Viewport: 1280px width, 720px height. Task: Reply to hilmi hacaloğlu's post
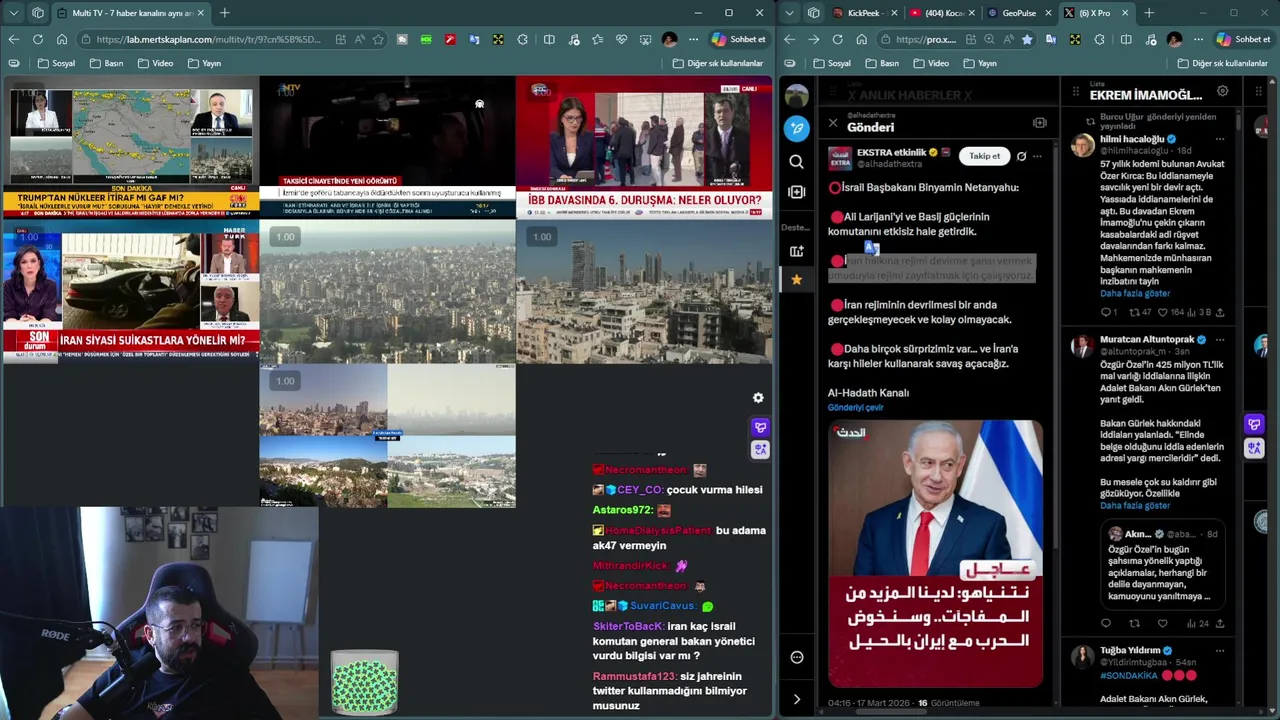click(x=1106, y=312)
